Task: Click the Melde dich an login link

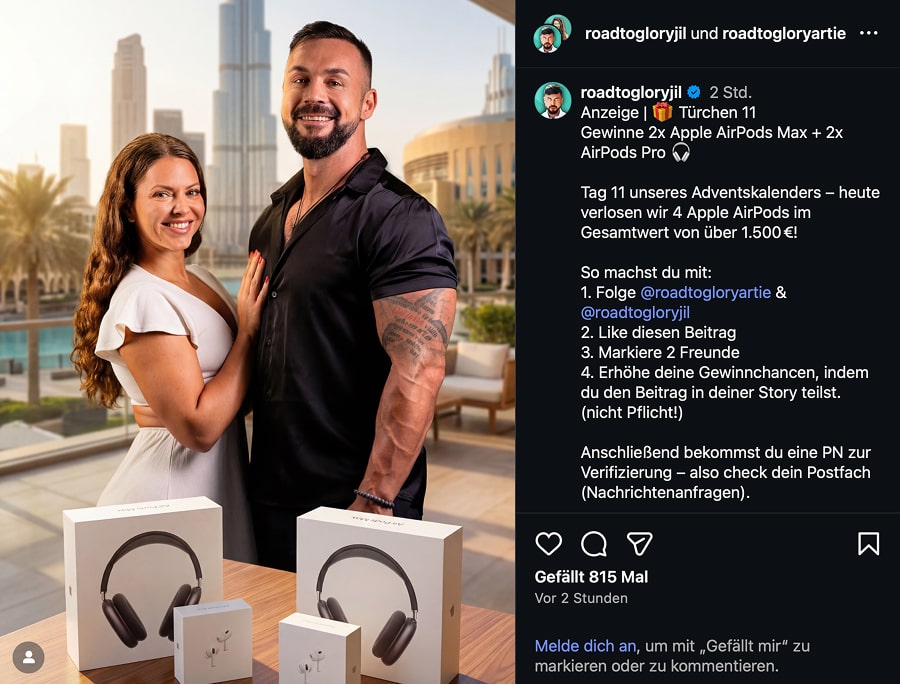Action: 585,646
